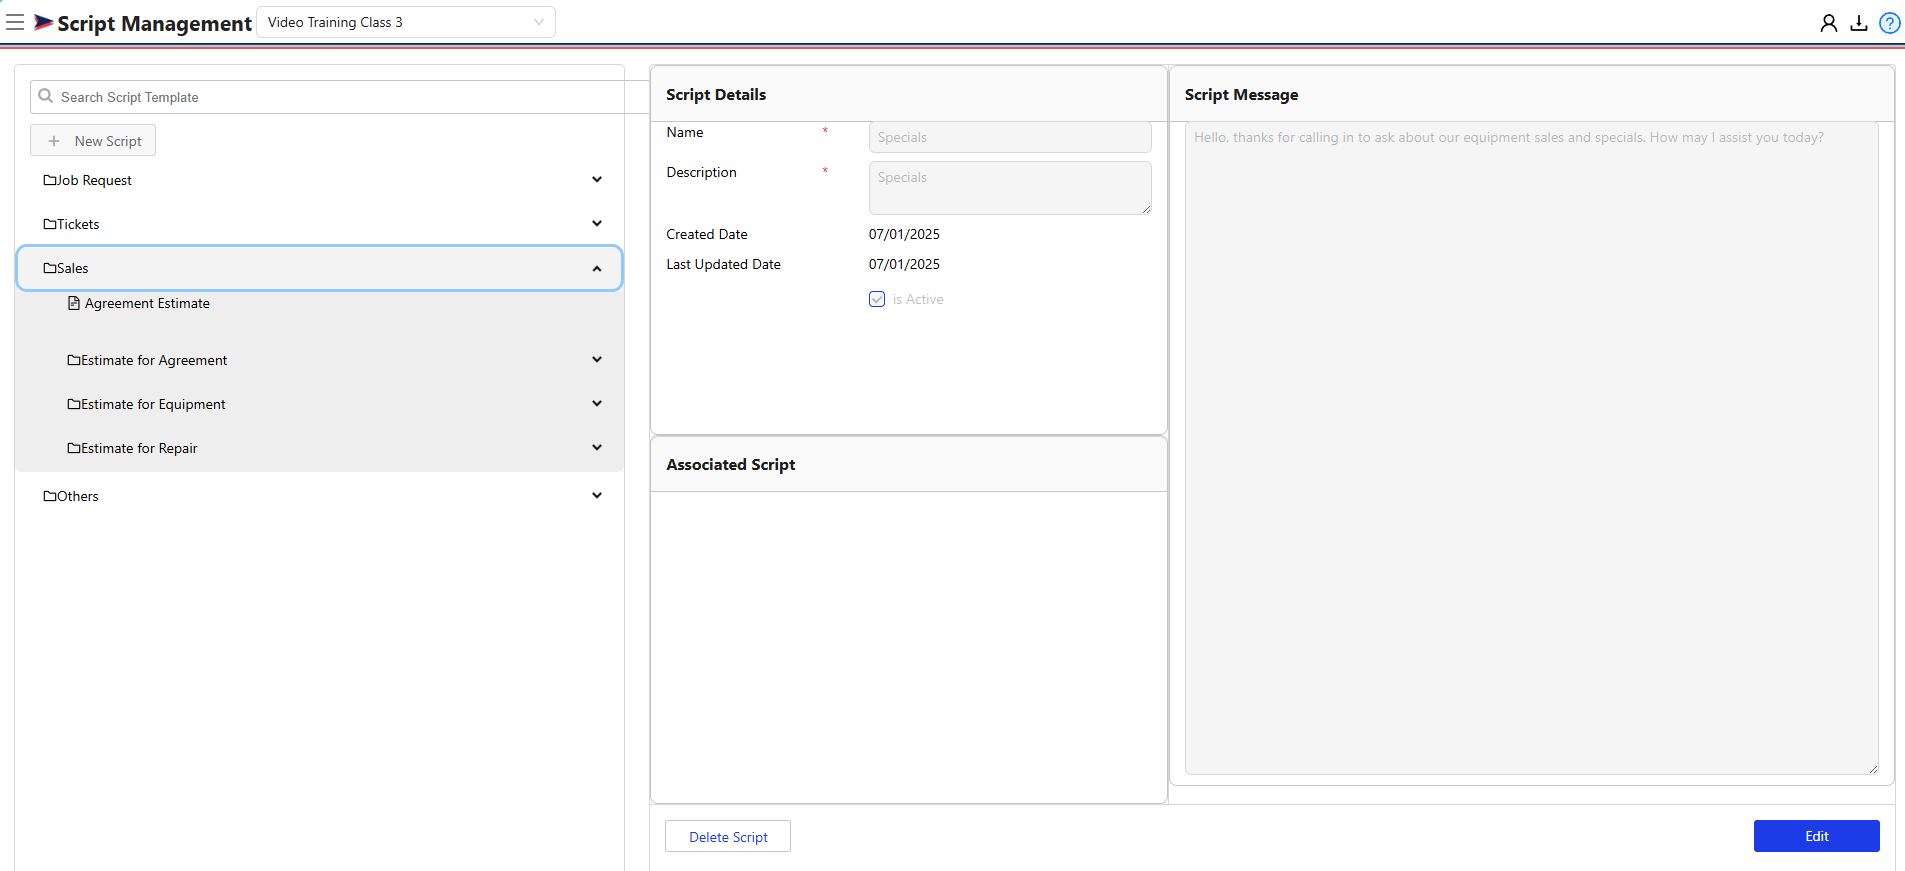Click the Sales folder icon
The image size is (1905, 871).
[50, 268]
